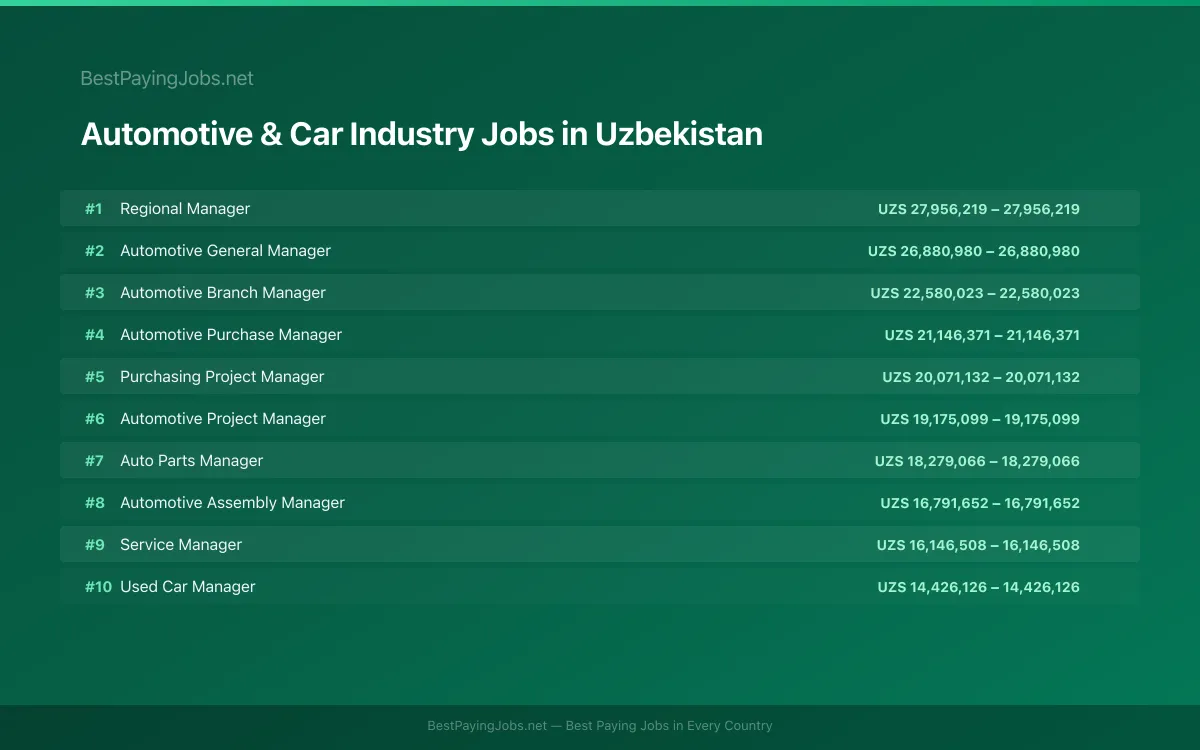The width and height of the screenshot is (1200, 750).
Task: Click salary UZS 16,791,652 – 16,791,652
Action: pos(980,503)
